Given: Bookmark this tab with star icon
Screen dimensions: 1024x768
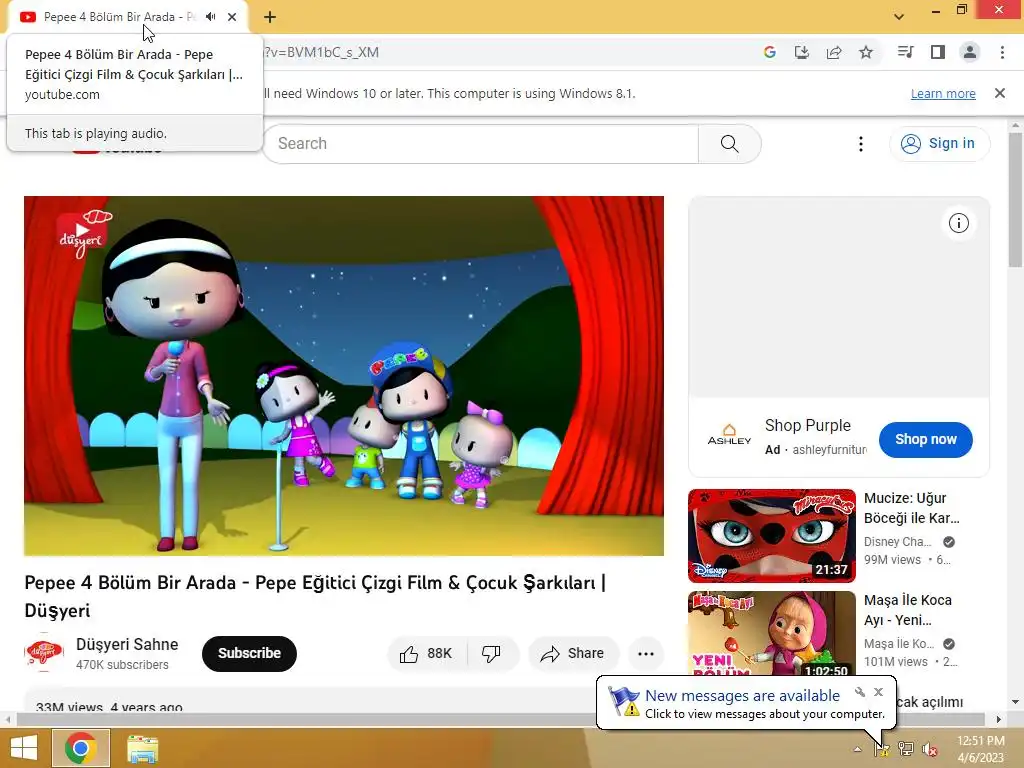Looking at the screenshot, I should [x=866, y=52].
